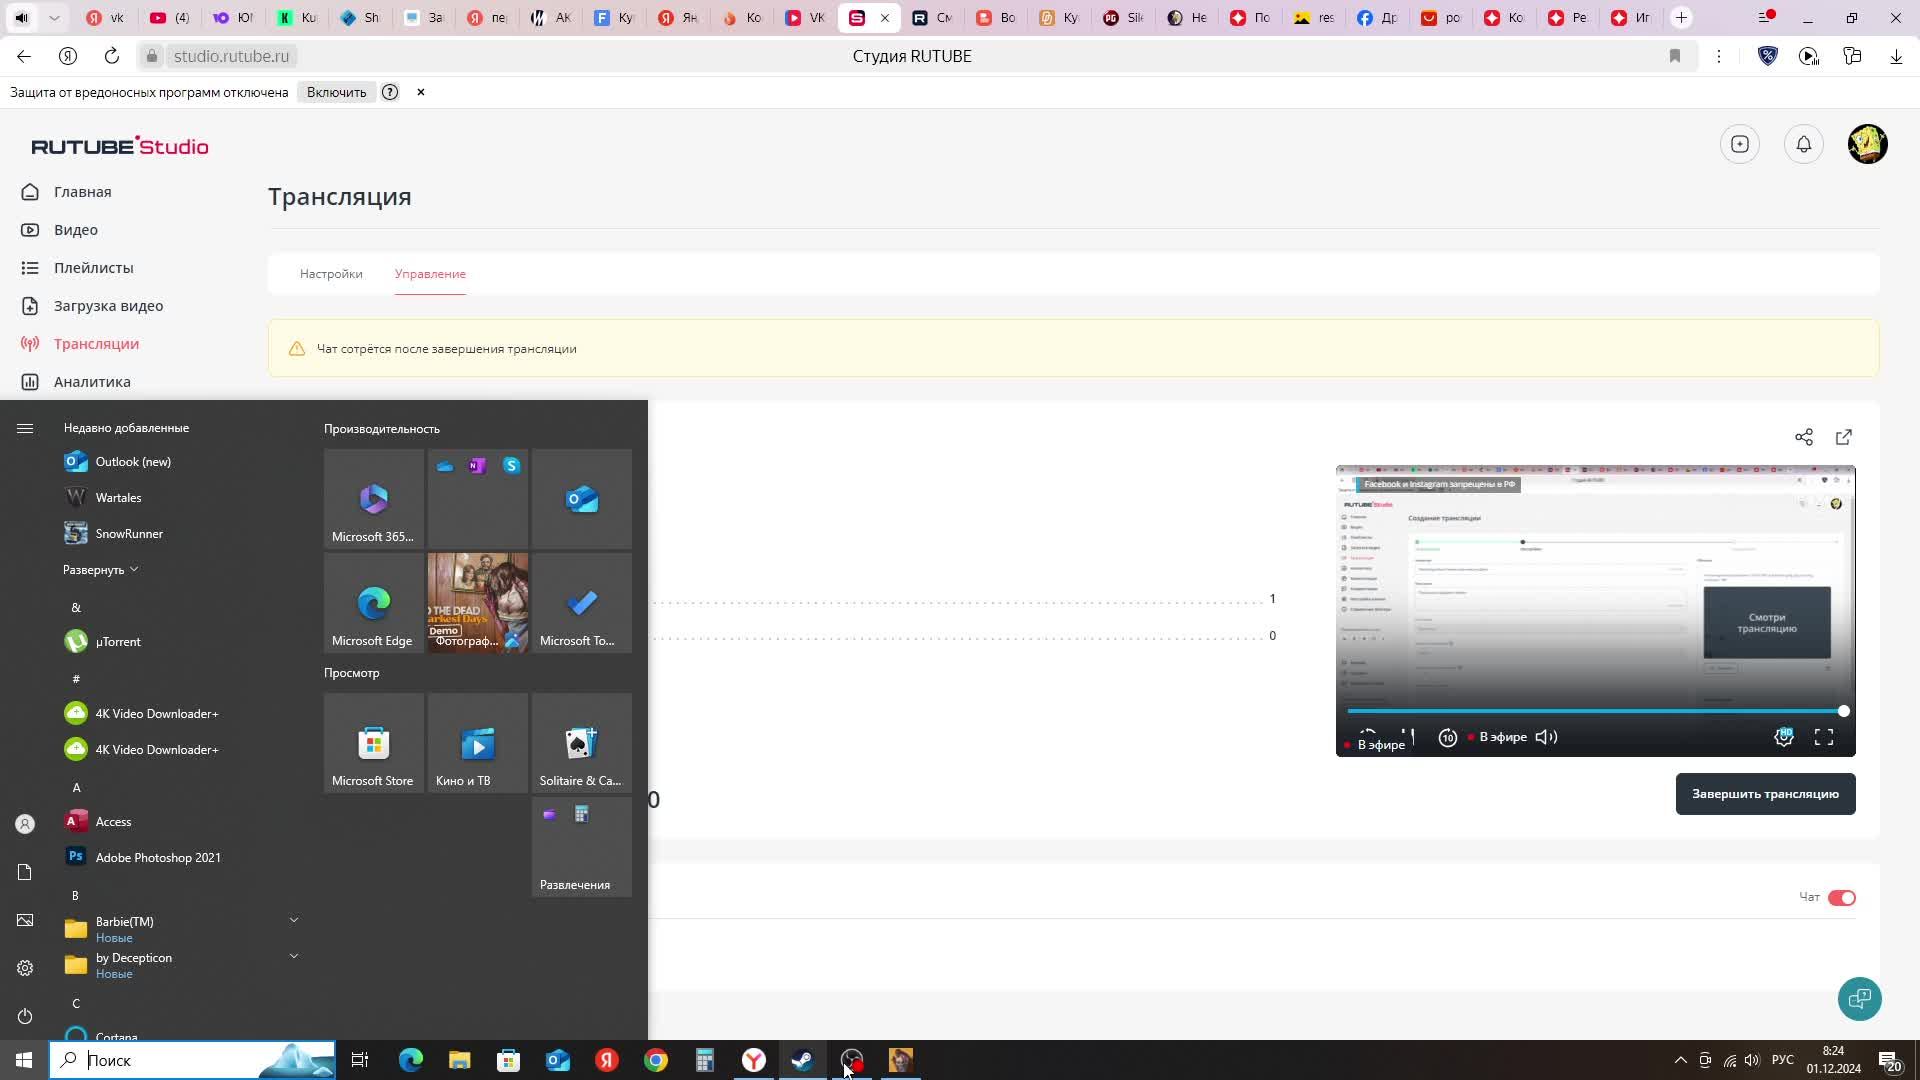Toggle the Чат (Chat) switch on
Viewport: 1920px width, 1080px height.
[1841, 897]
